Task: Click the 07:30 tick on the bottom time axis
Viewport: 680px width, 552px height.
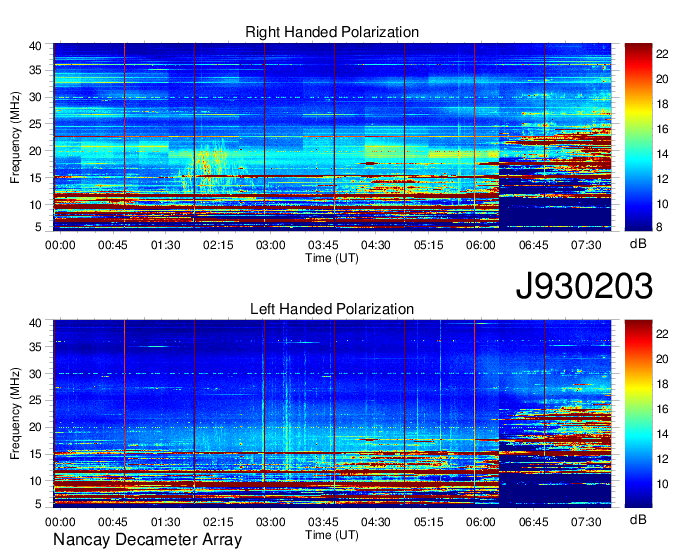Action: pos(586,522)
